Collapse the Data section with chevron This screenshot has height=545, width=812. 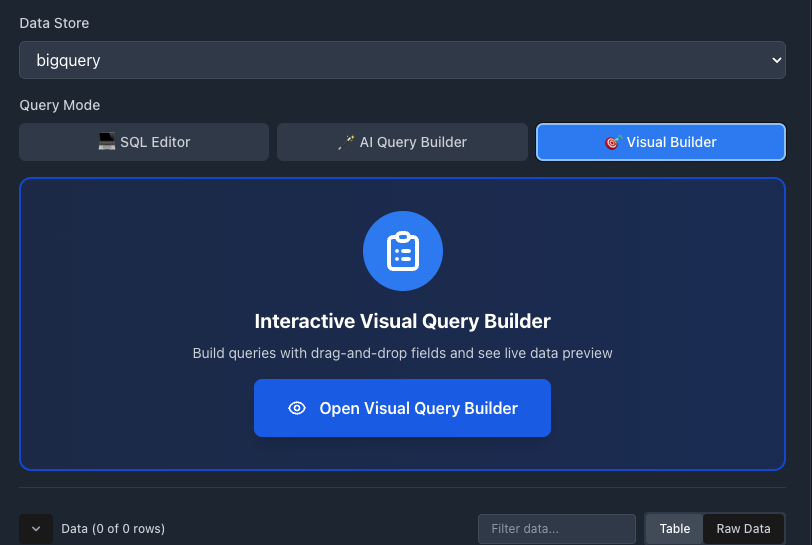click(x=36, y=528)
